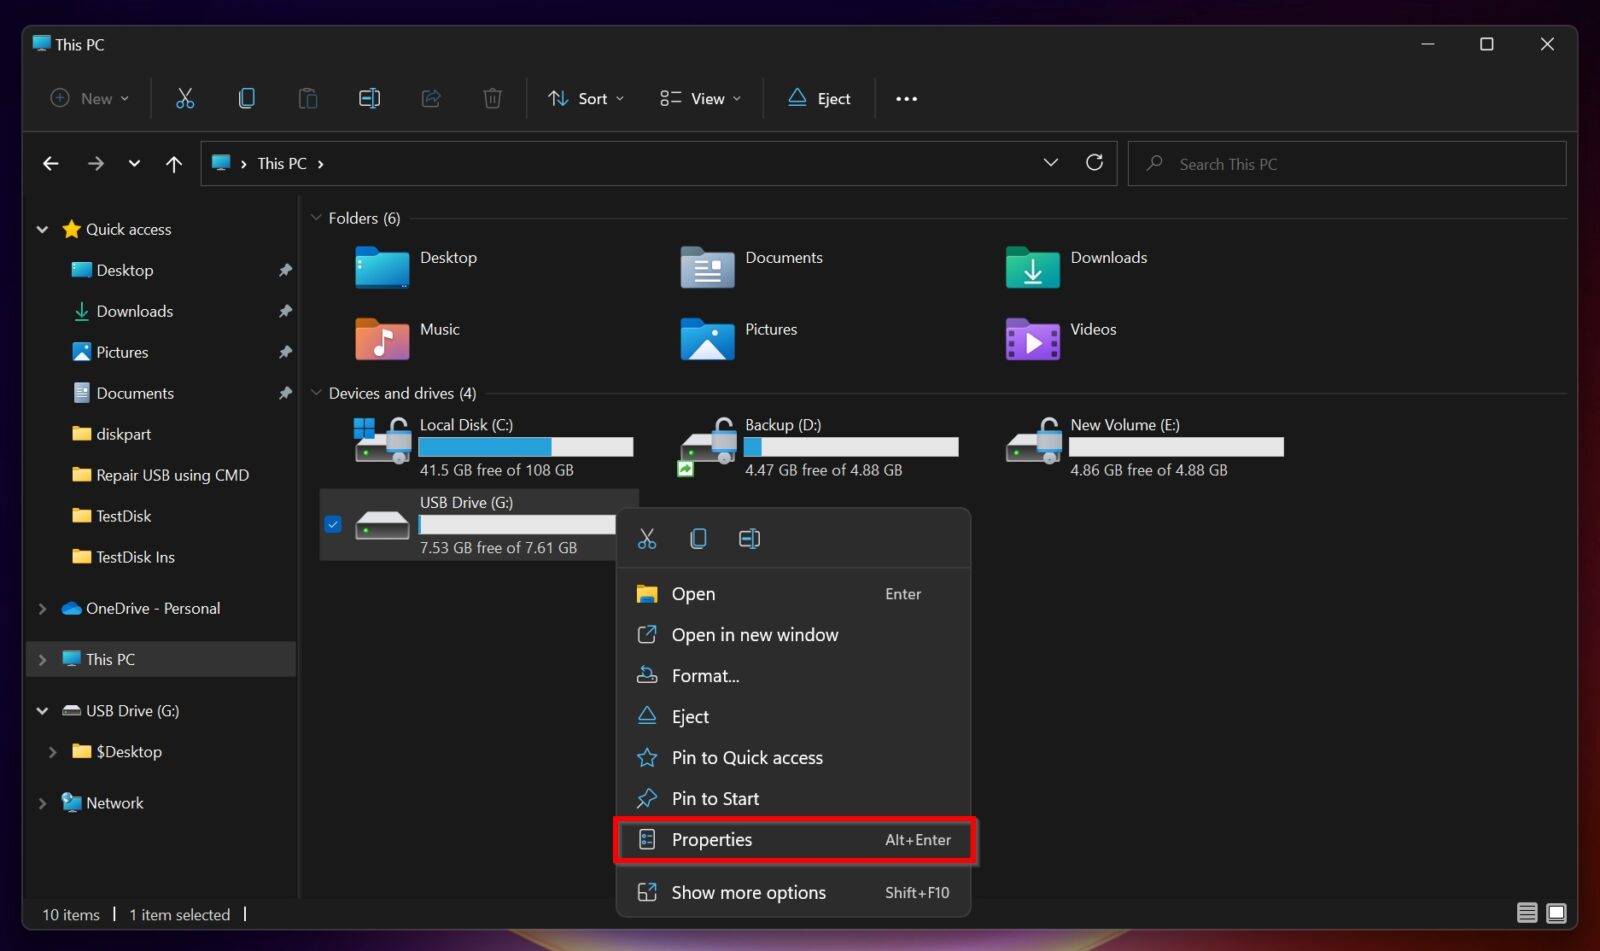Click the Local Disk (C:) capacity bar
Screen dimensions: 1600x951
[527, 446]
